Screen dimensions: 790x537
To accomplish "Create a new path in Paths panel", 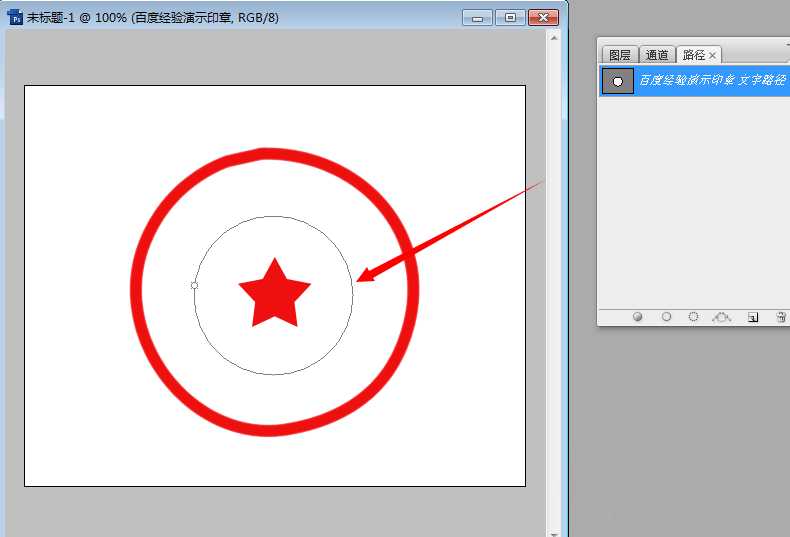I will click(753, 317).
